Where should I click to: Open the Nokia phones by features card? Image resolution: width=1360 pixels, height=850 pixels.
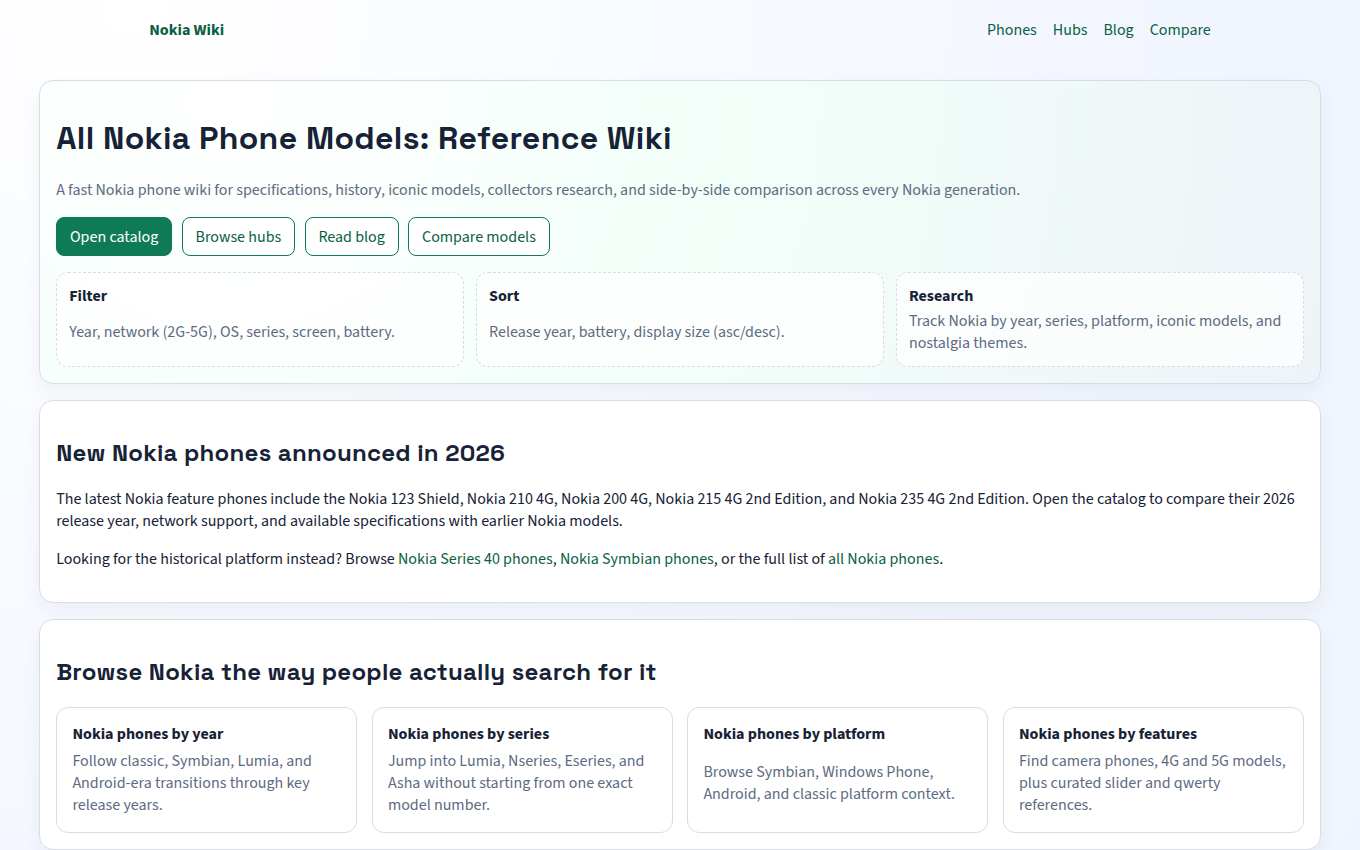point(1153,770)
